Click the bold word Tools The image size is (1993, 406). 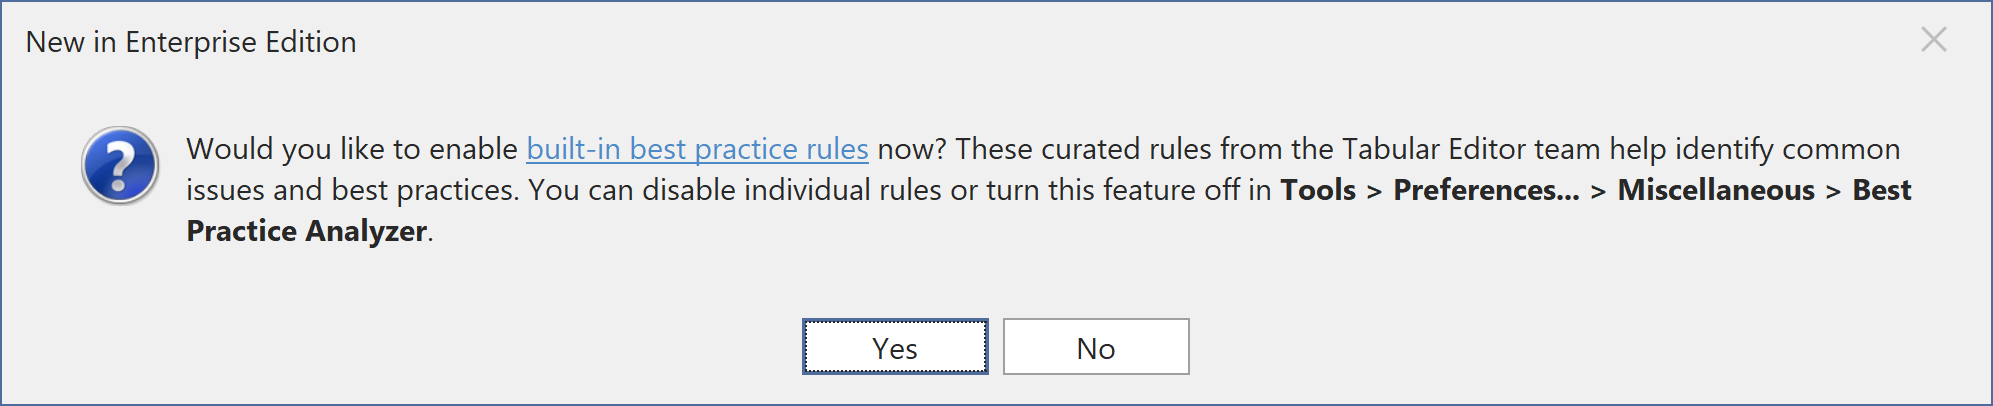point(1318,190)
